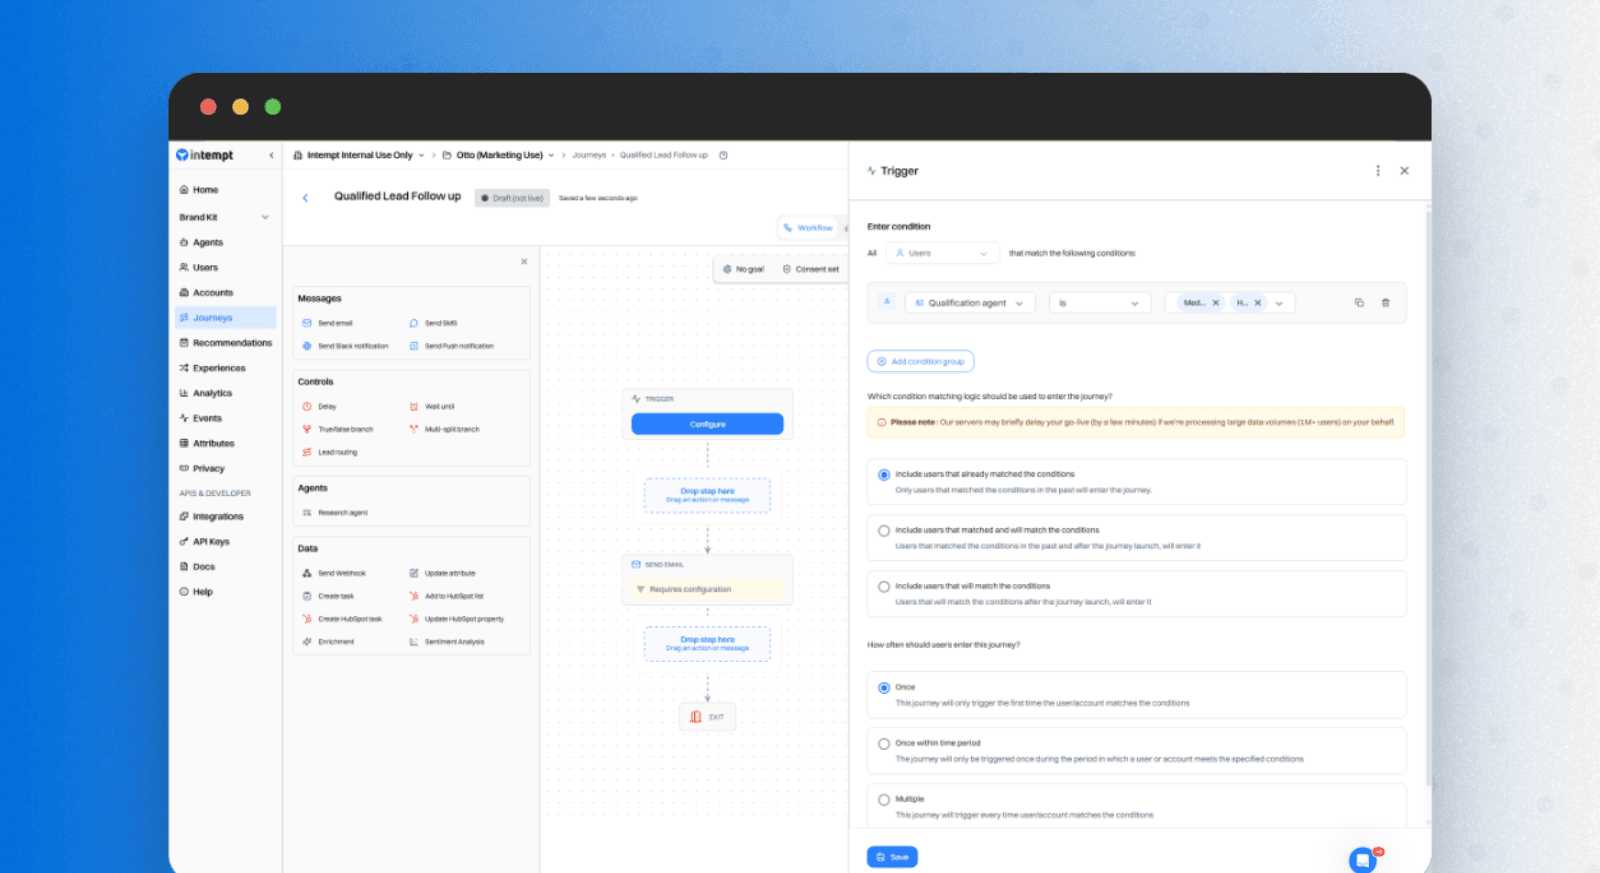
Task: Expand the condition values dropdown arrow
Action: (x=1279, y=303)
